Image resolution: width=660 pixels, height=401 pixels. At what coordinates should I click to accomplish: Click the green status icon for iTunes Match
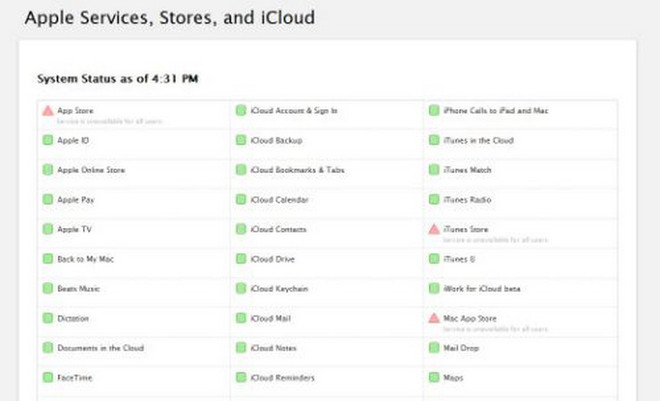pos(433,170)
